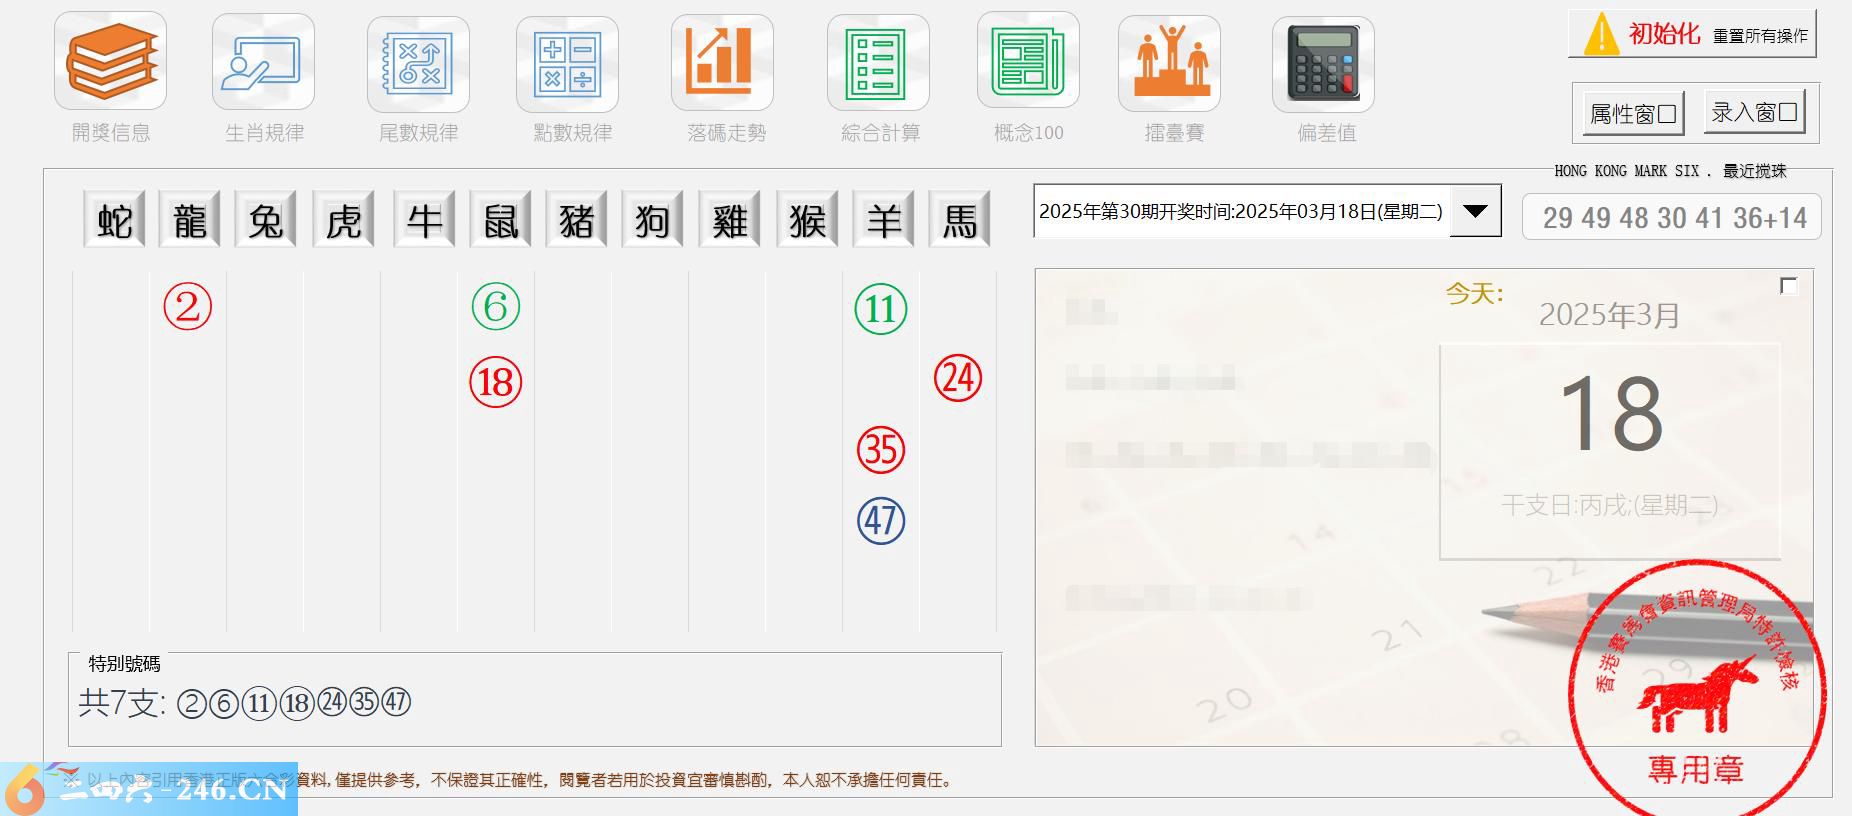Image resolution: width=1852 pixels, height=816 pixels.
Task: Launch the 擂臺賽 podium icon
Action: pyautogui.click(x=1169, y=63)
